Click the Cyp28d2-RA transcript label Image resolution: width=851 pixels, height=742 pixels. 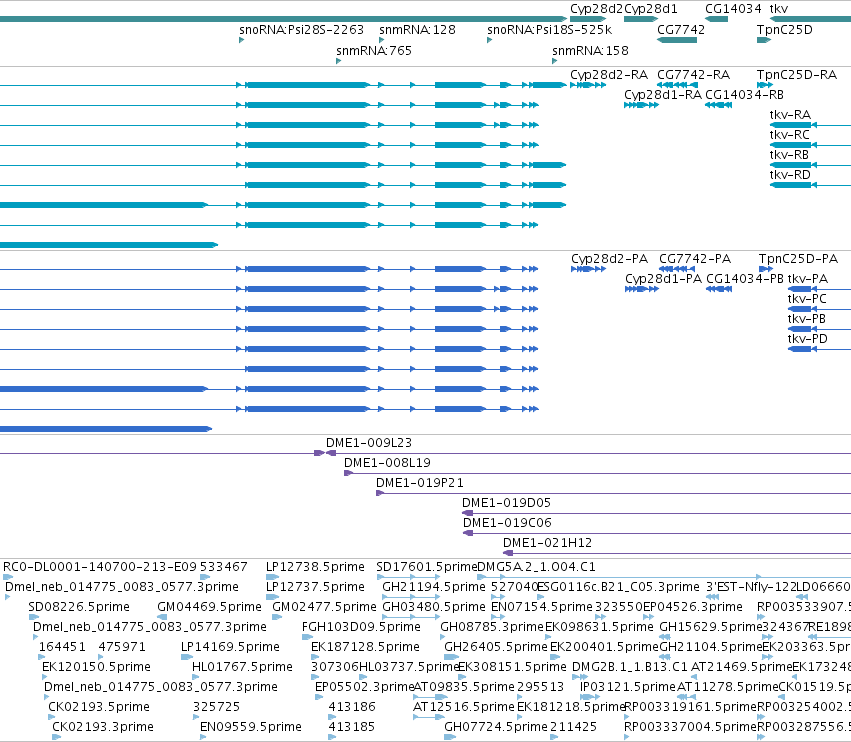(609, 75)
